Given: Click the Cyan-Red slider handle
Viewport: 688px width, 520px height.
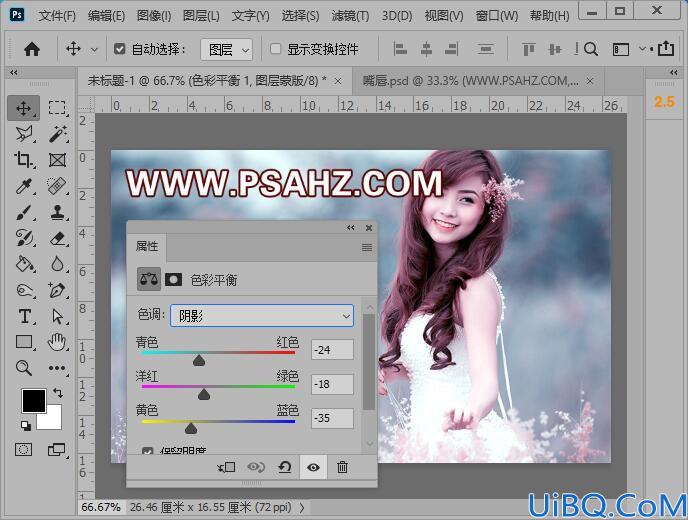Looking at the screenshot, I should point(199,360).
